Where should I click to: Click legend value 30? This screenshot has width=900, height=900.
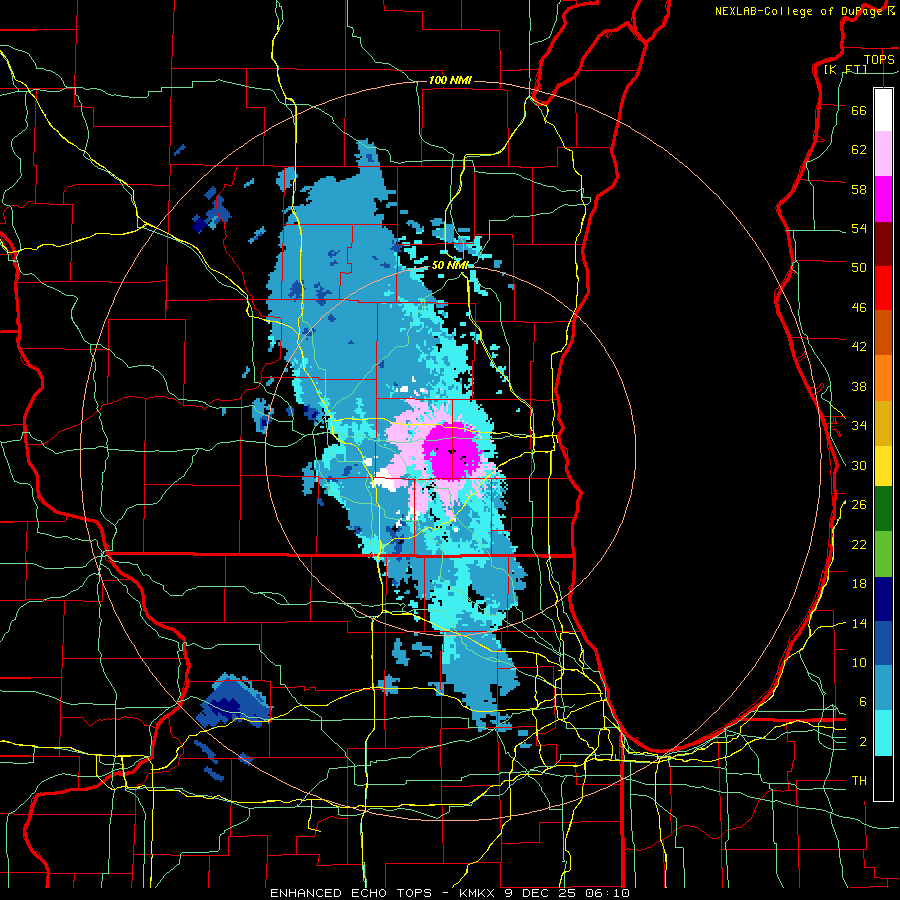(859, 465)
